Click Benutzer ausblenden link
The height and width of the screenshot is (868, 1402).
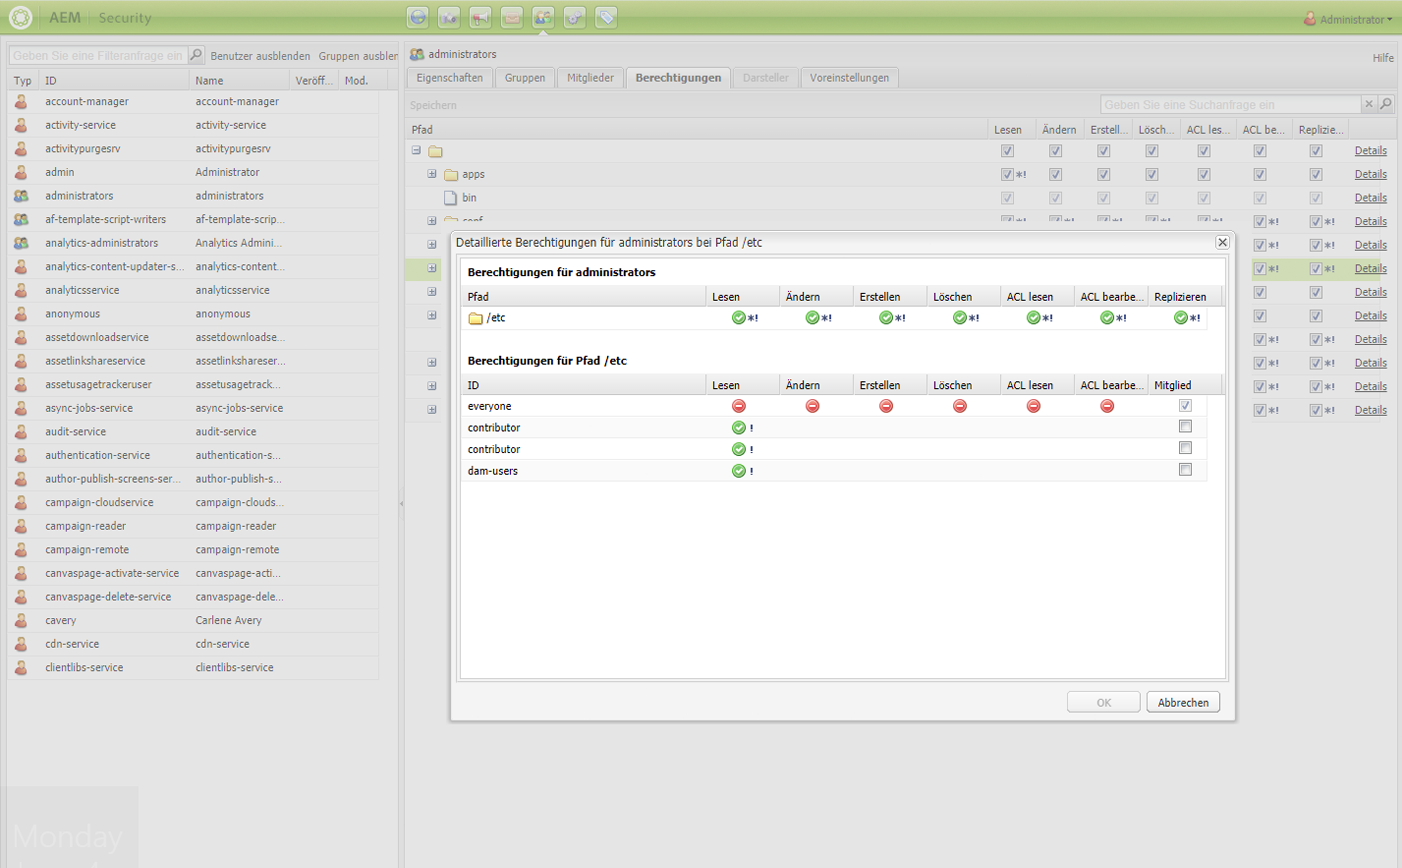[260, 56]
